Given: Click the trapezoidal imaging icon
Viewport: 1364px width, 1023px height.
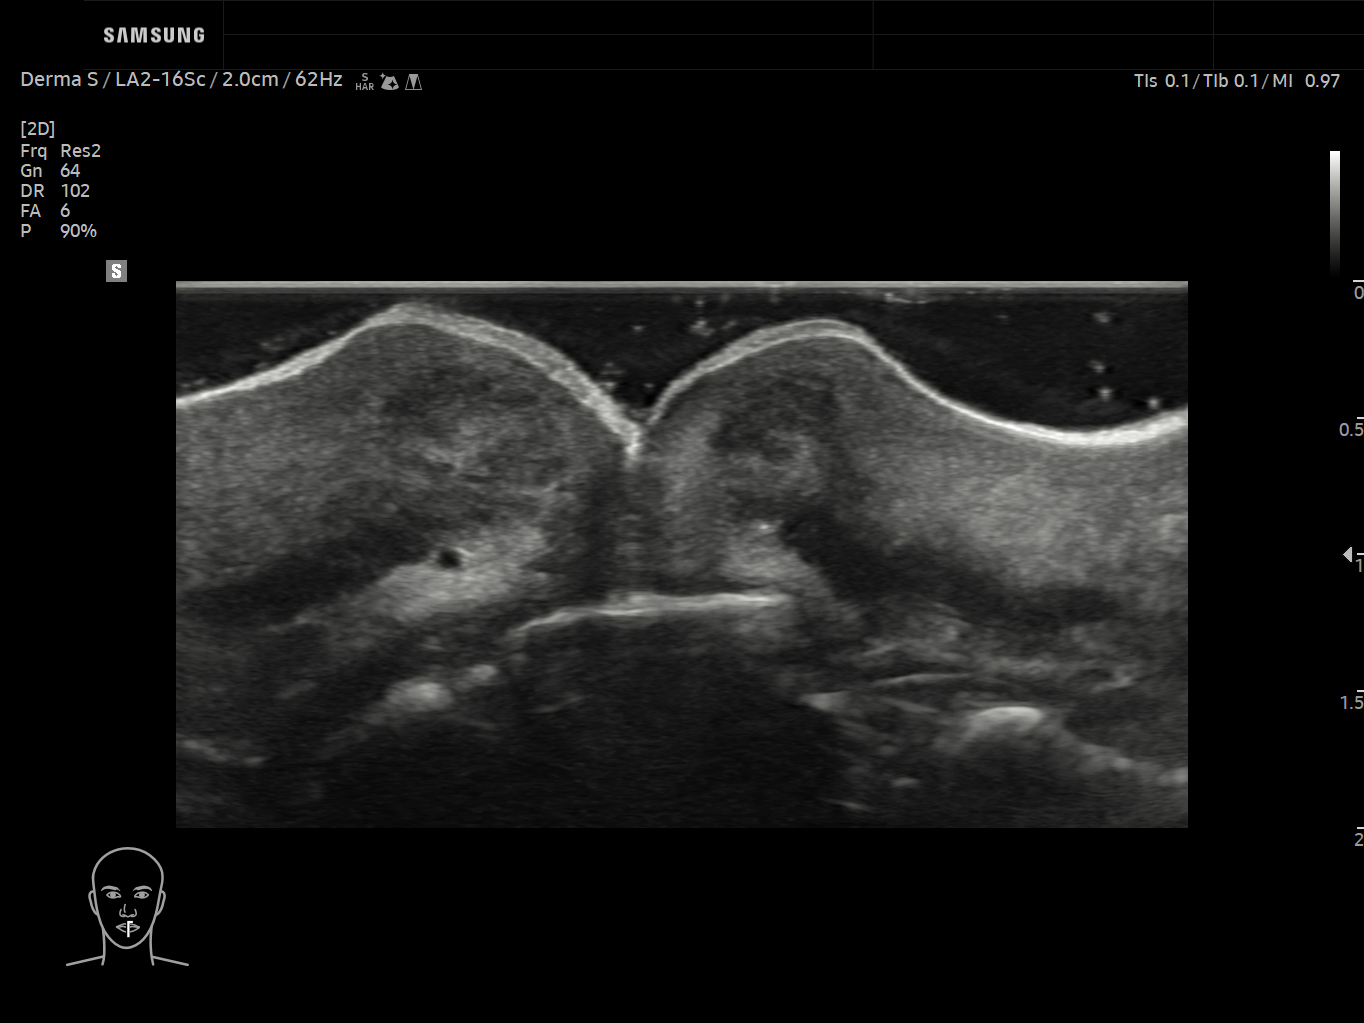Looking at the screenshot, I should 414,82.
